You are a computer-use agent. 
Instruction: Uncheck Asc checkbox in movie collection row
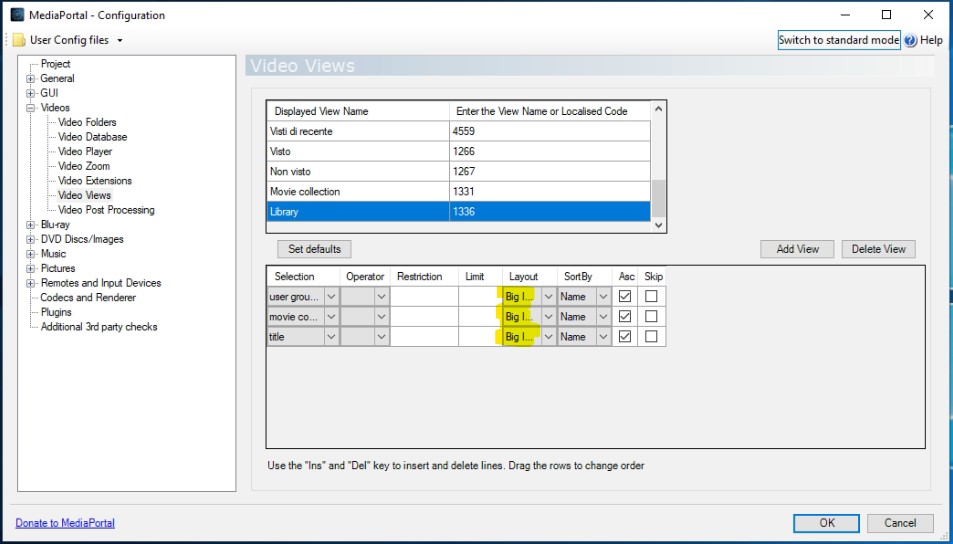click(625, 317)
